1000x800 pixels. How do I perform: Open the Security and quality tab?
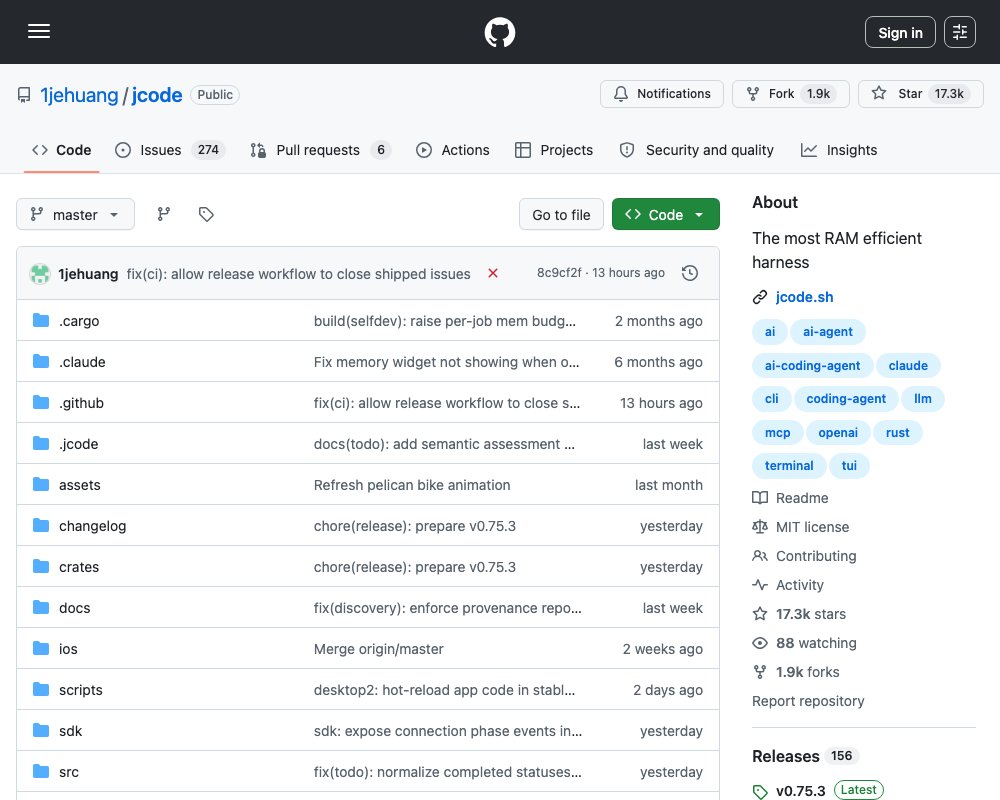[x=696, y=150]
